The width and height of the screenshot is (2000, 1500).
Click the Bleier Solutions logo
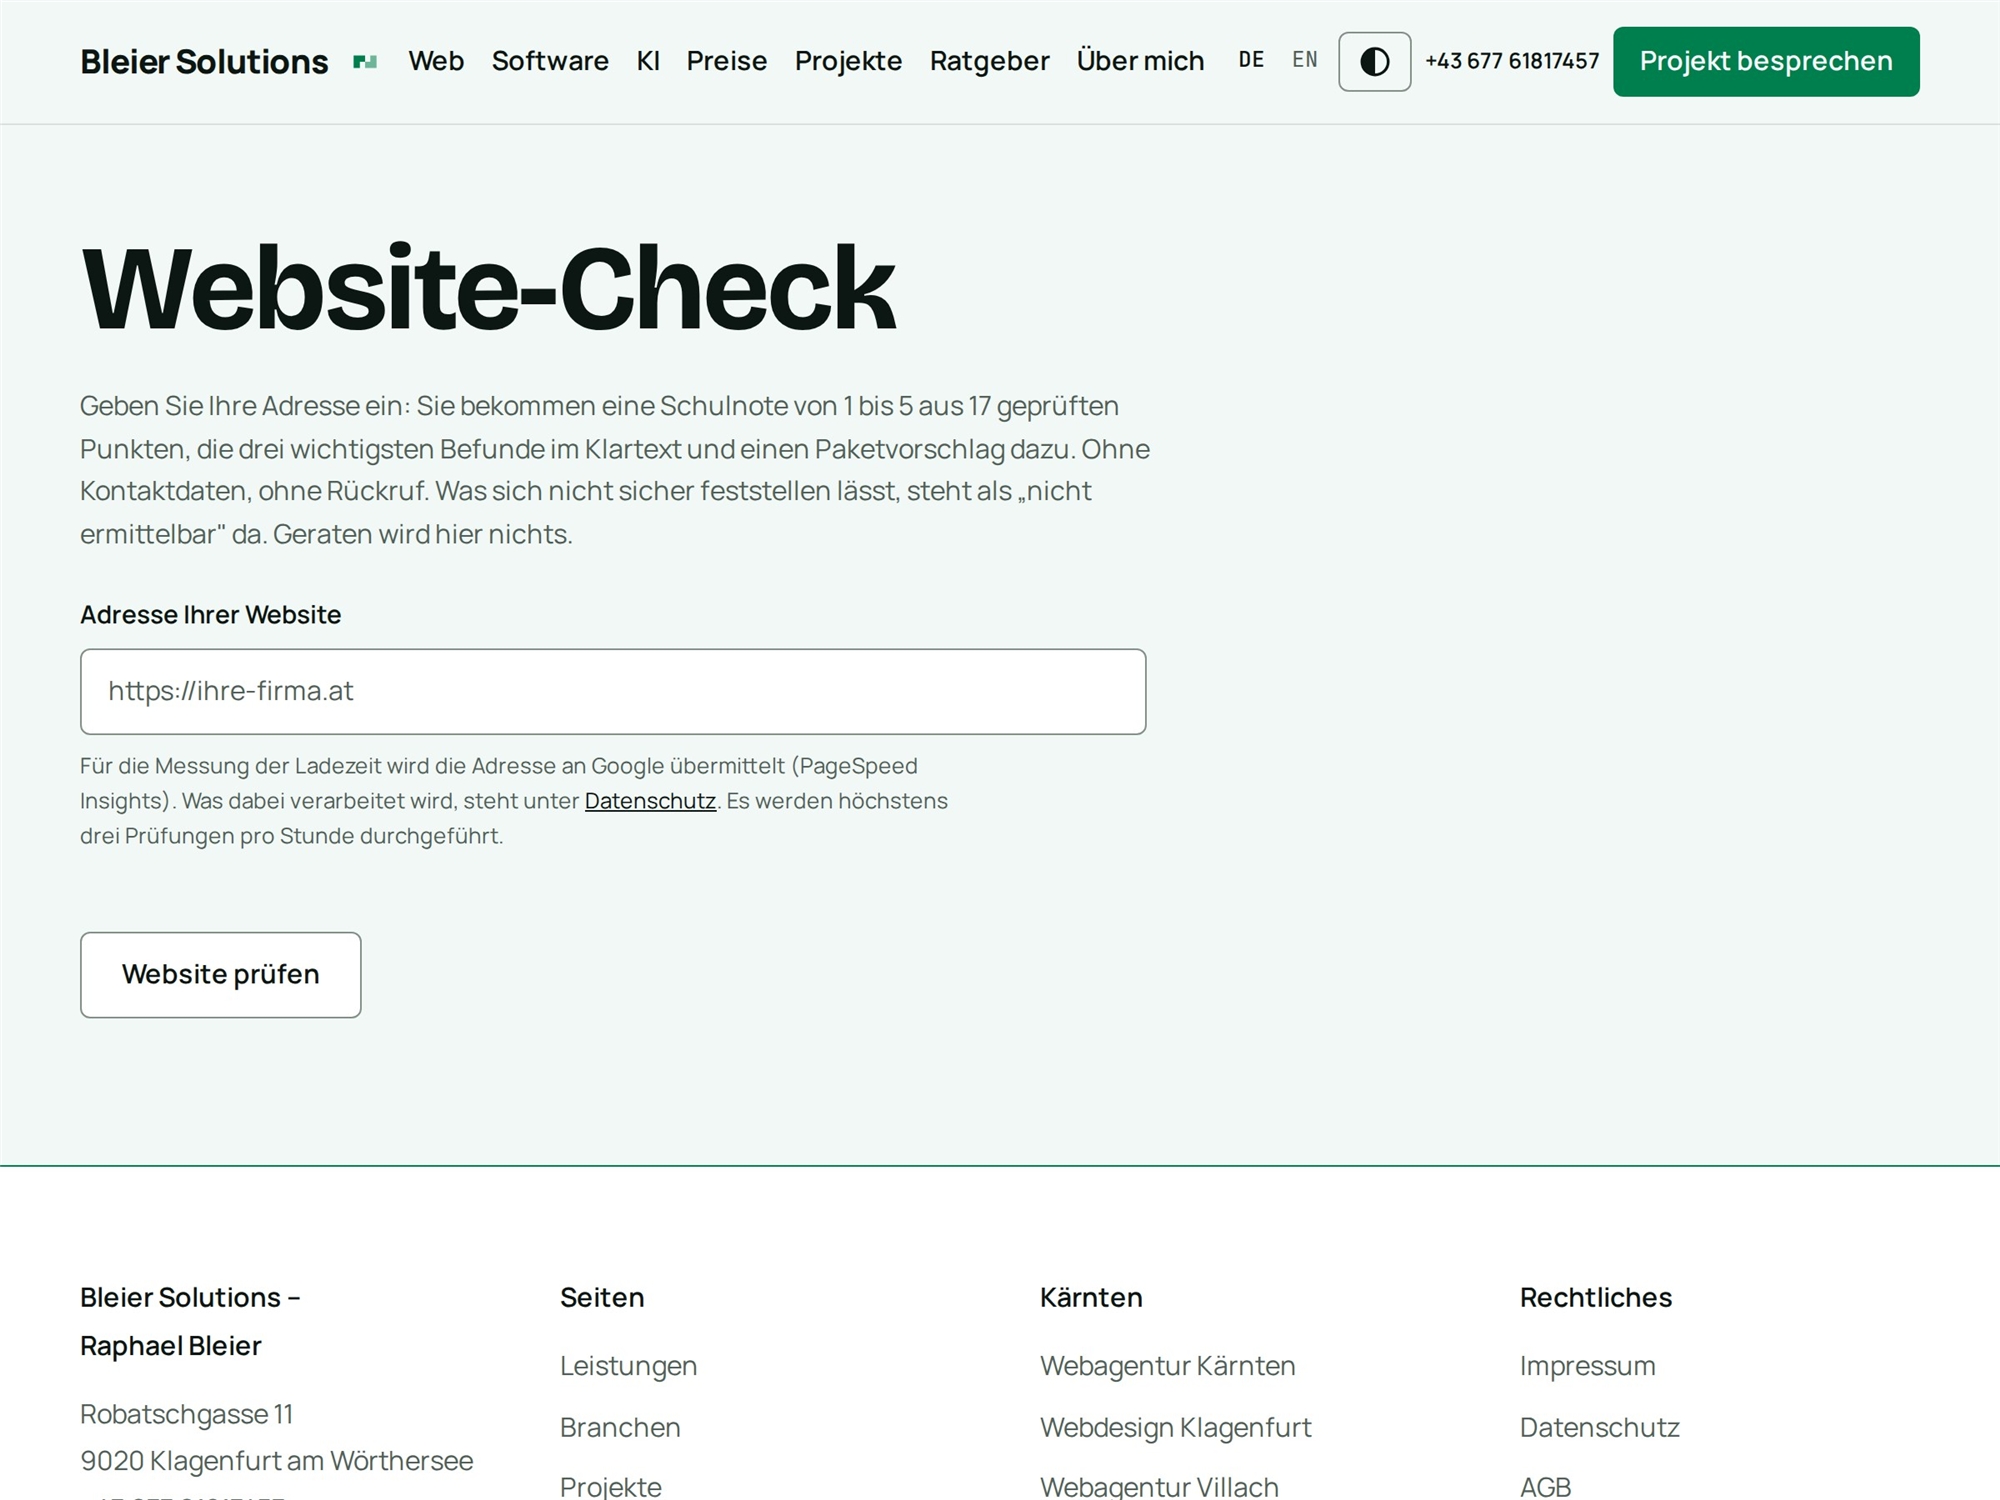click(228, 62)
